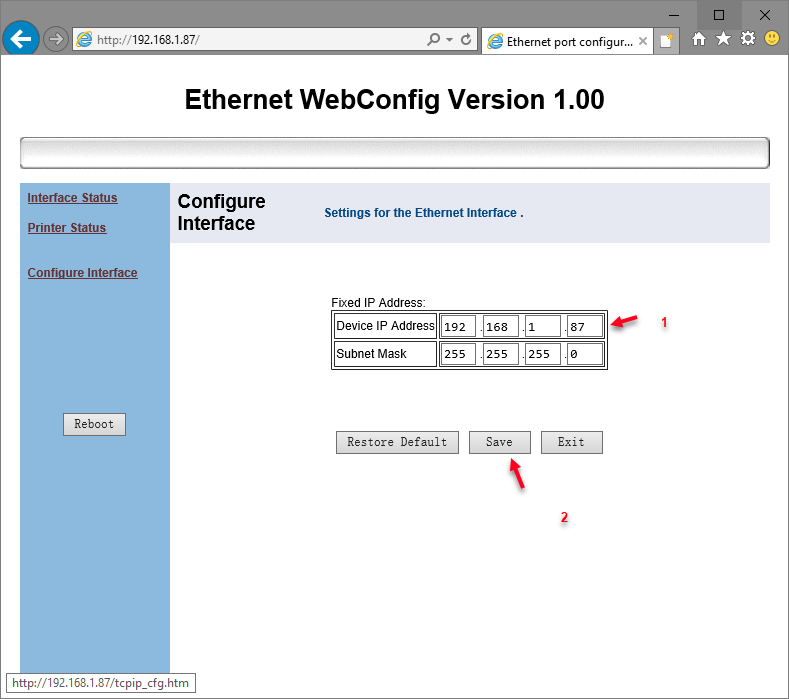The height and width of the screenshot is (699, 789).
Task: Click the first Subnet Mask octet field
Action: point(458,355)
